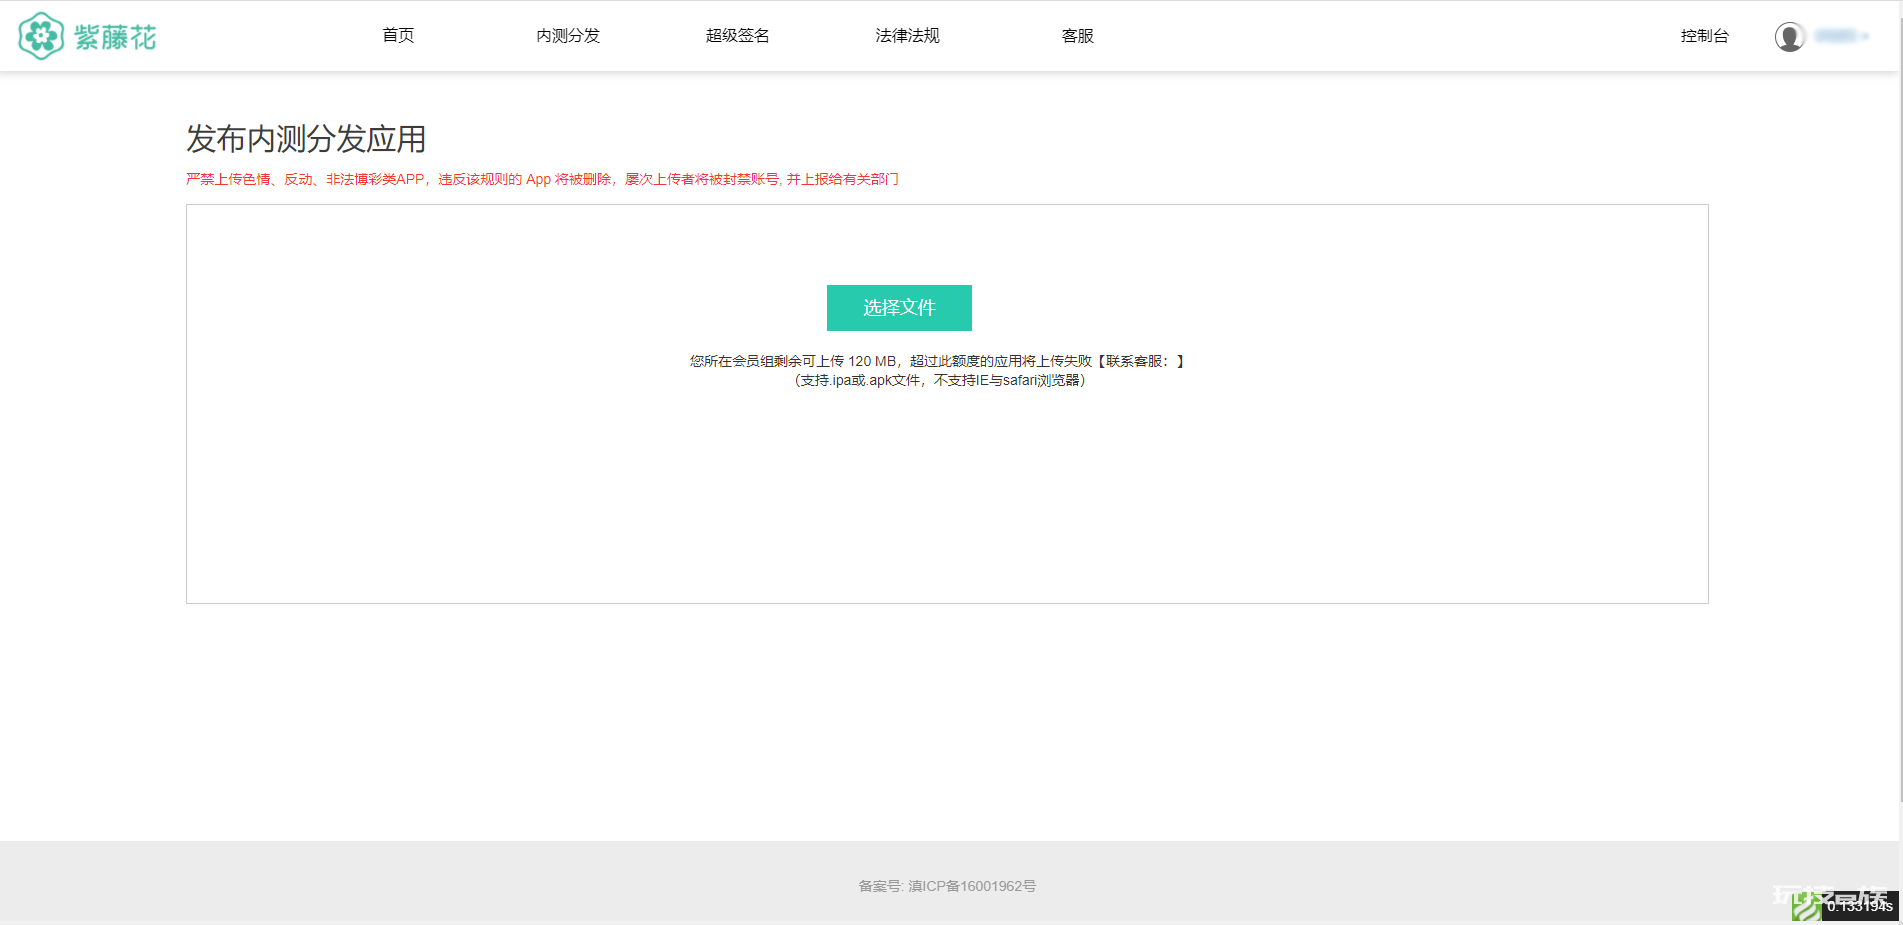Click the 0.133194s load time badge

[x=1860, y=906]
